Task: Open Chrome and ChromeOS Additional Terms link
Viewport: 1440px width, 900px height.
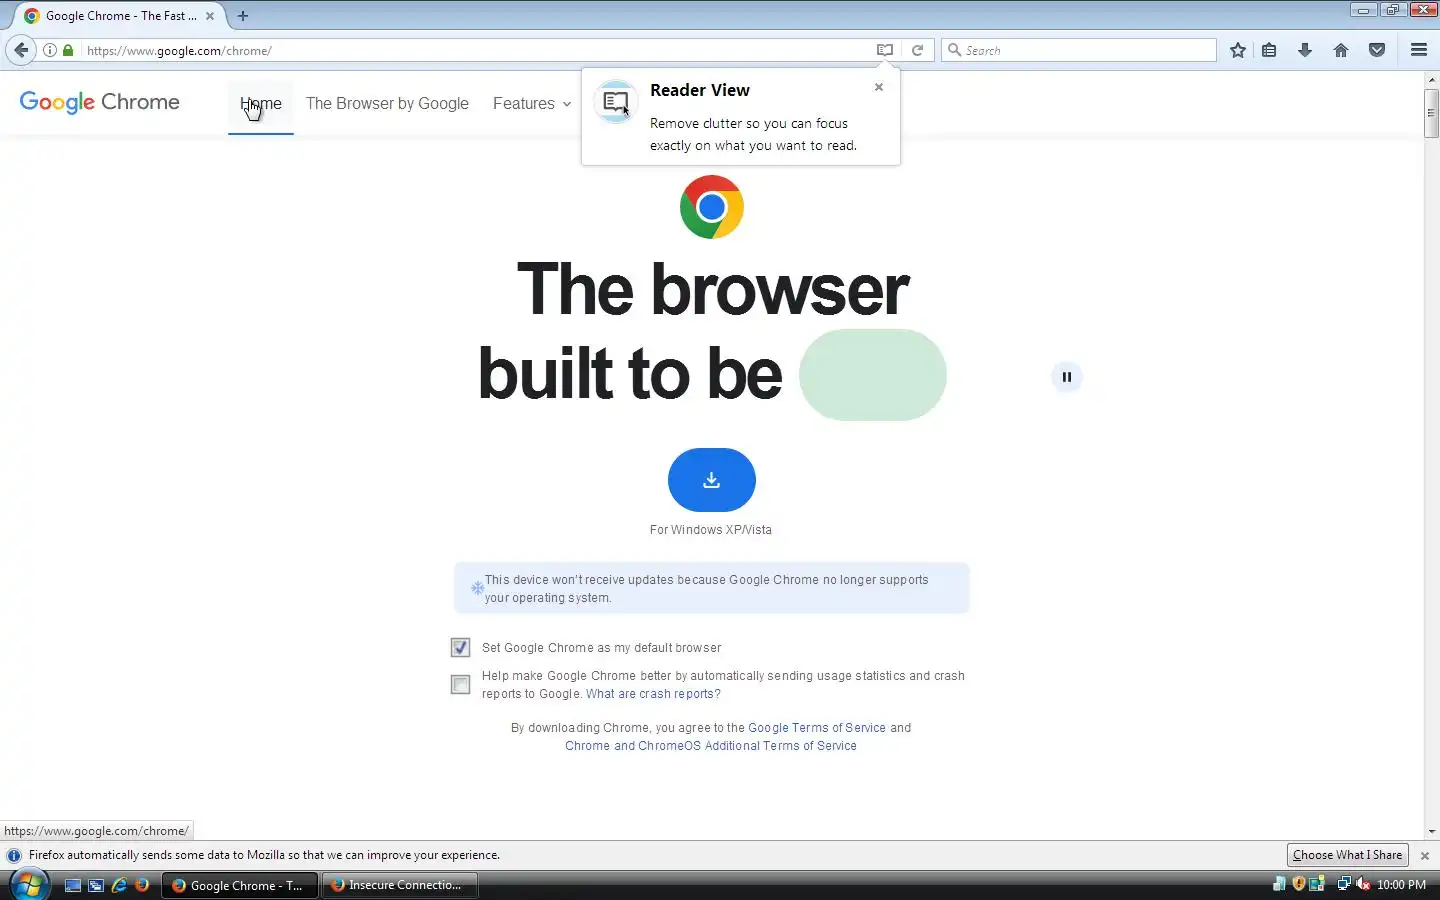Action: pyautogui.click(x=711, y=746)
